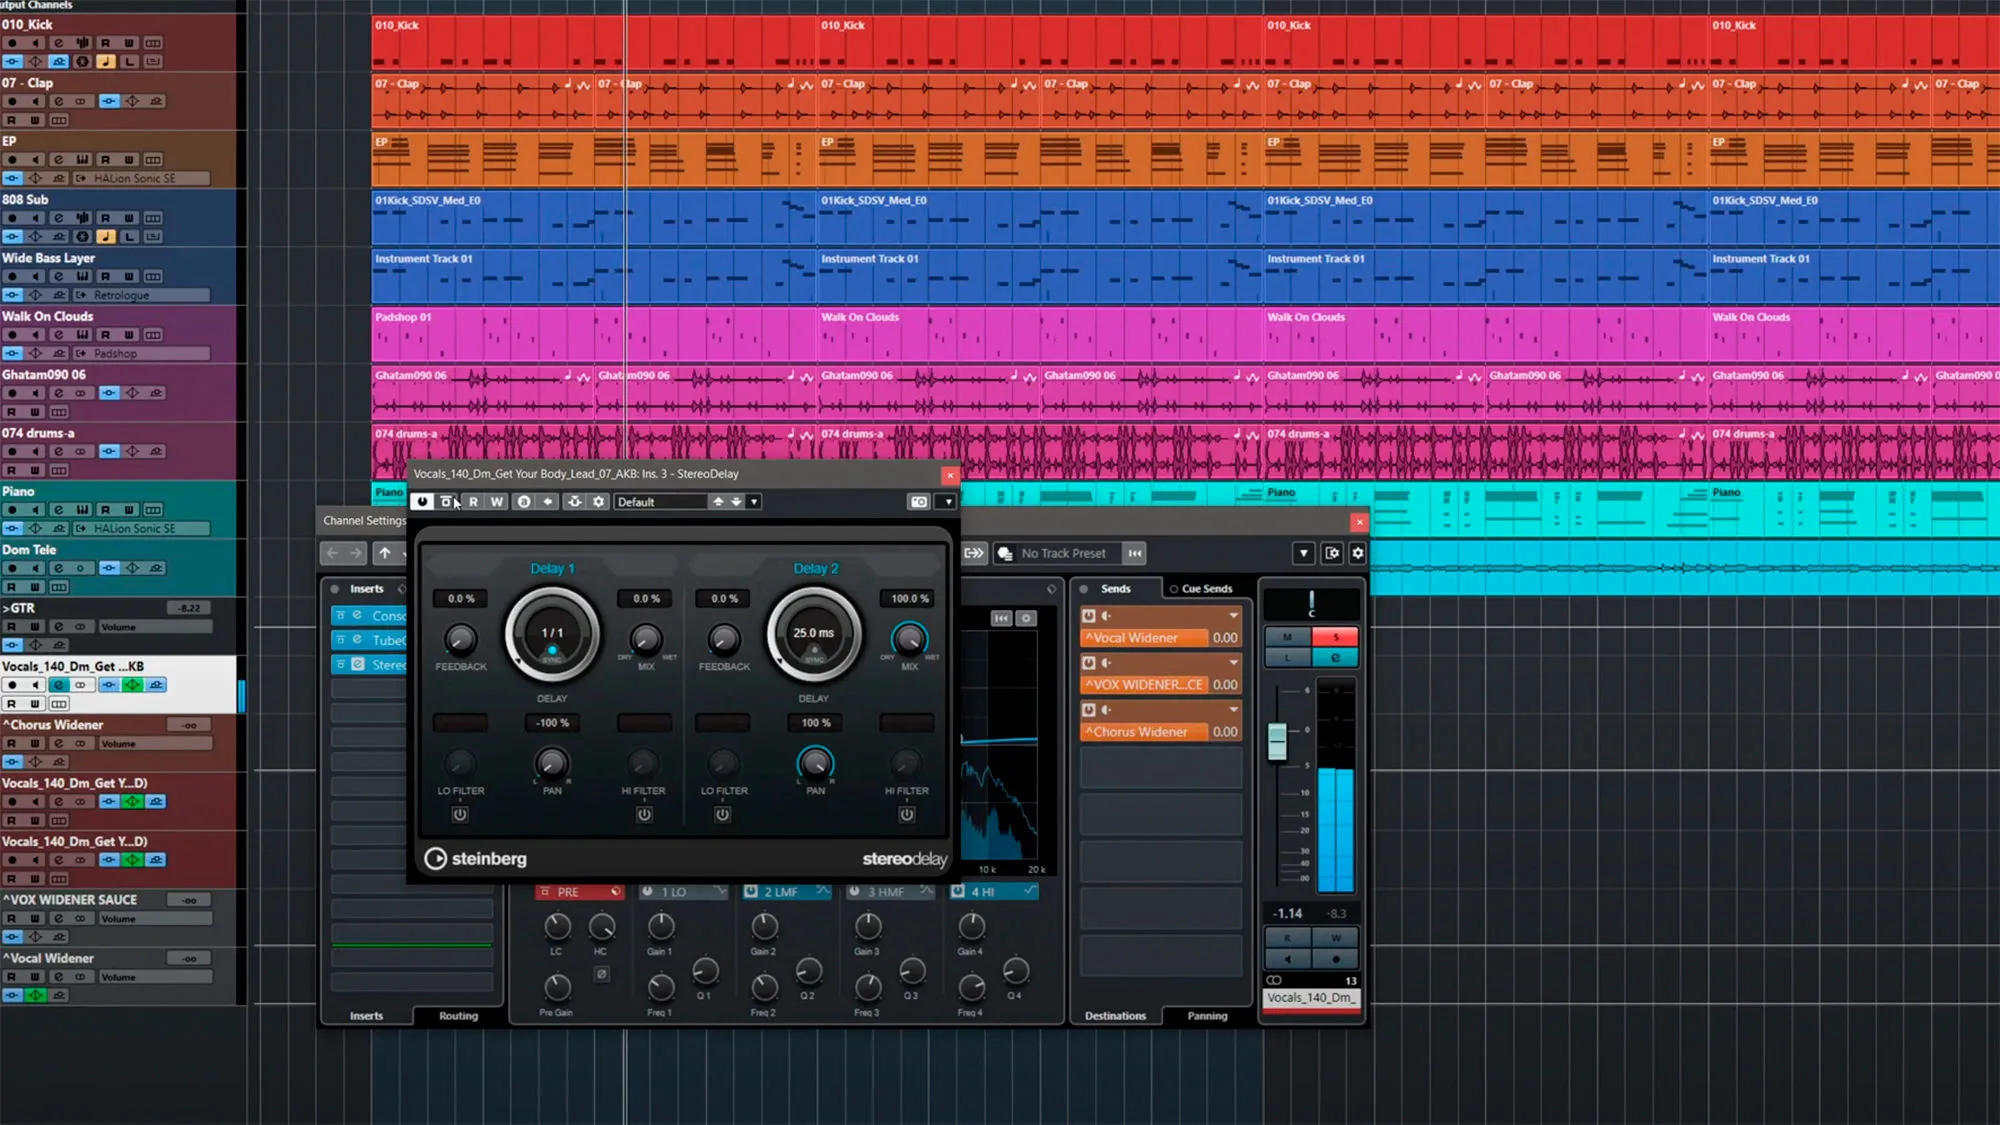Click the up arrow button in Channel Settings

click(x=385, y=553)
